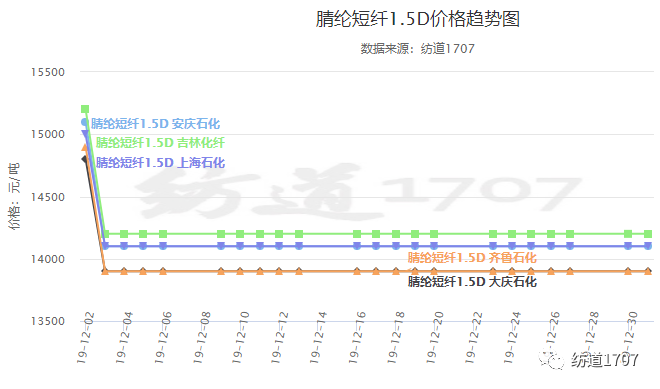660x389 pixels.
Task: Select the 腈纶短纤1.5D 上海石化 series label
Action: [x=160, y=163]
